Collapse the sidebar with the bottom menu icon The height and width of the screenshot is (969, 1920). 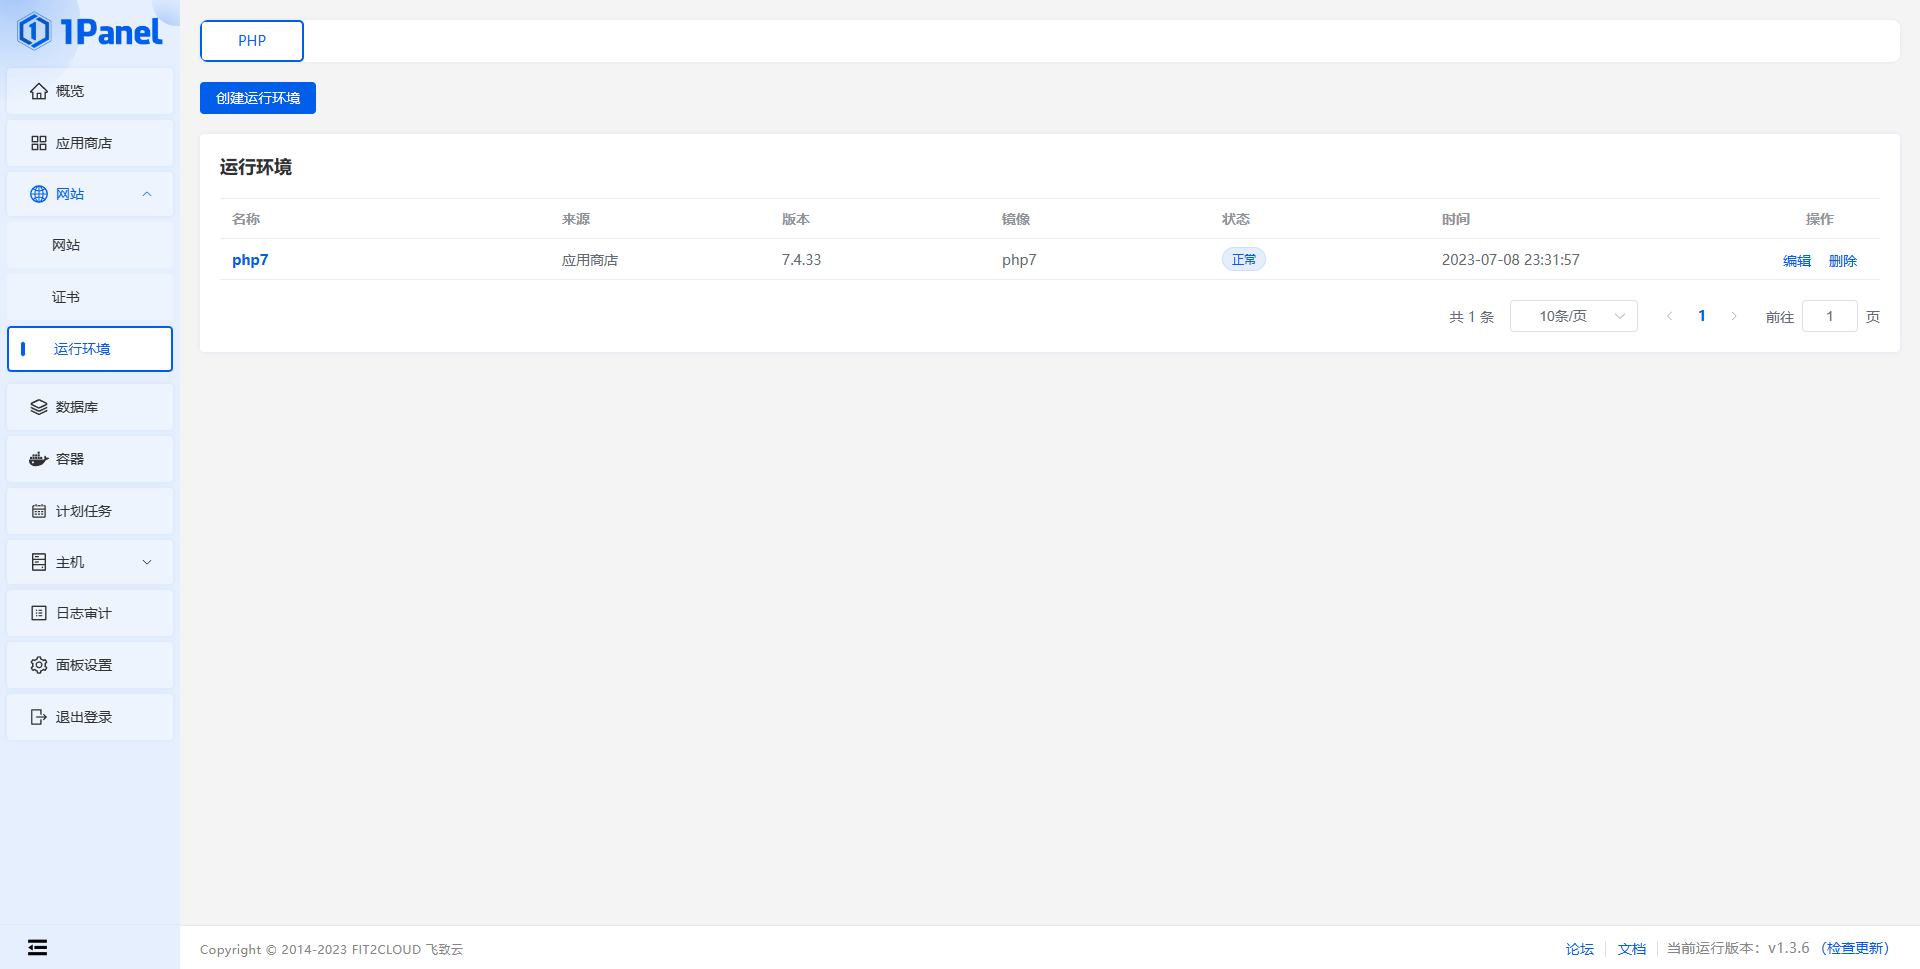click(37, 947)
